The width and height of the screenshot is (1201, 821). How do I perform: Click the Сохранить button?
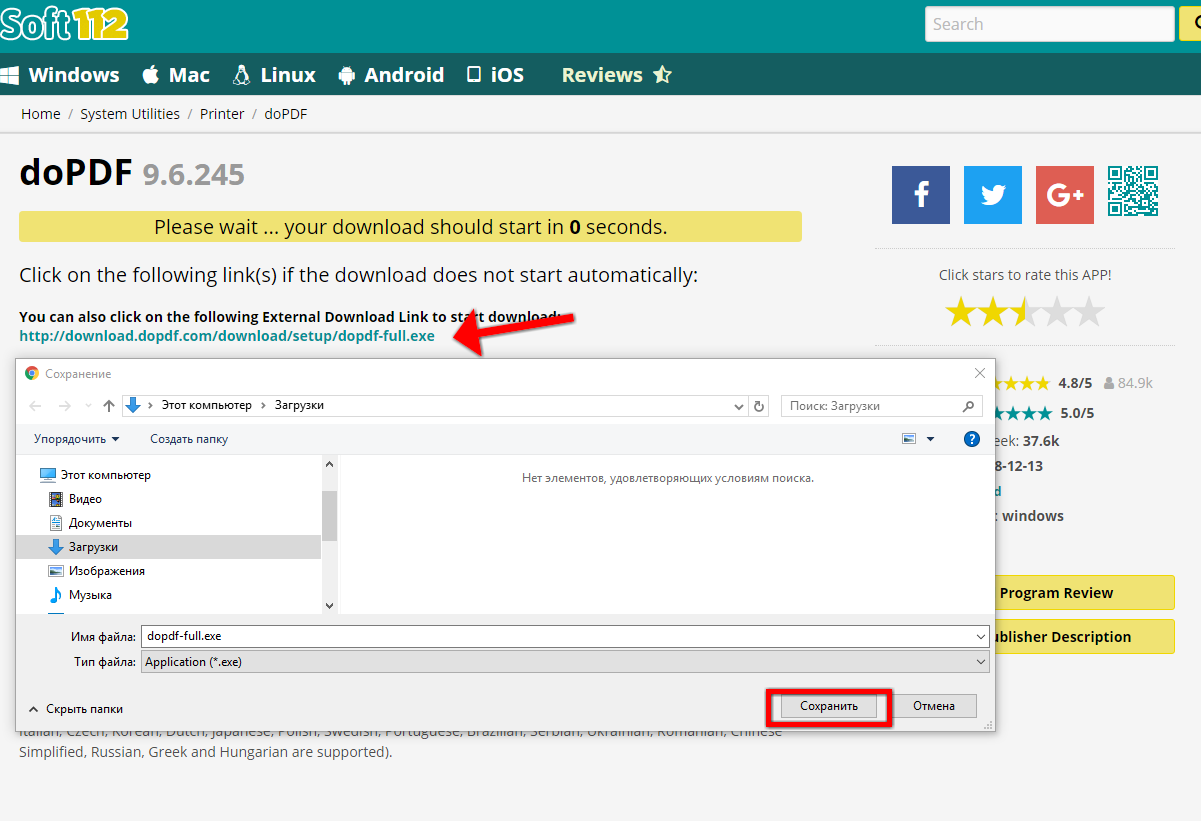coord(829,706)
